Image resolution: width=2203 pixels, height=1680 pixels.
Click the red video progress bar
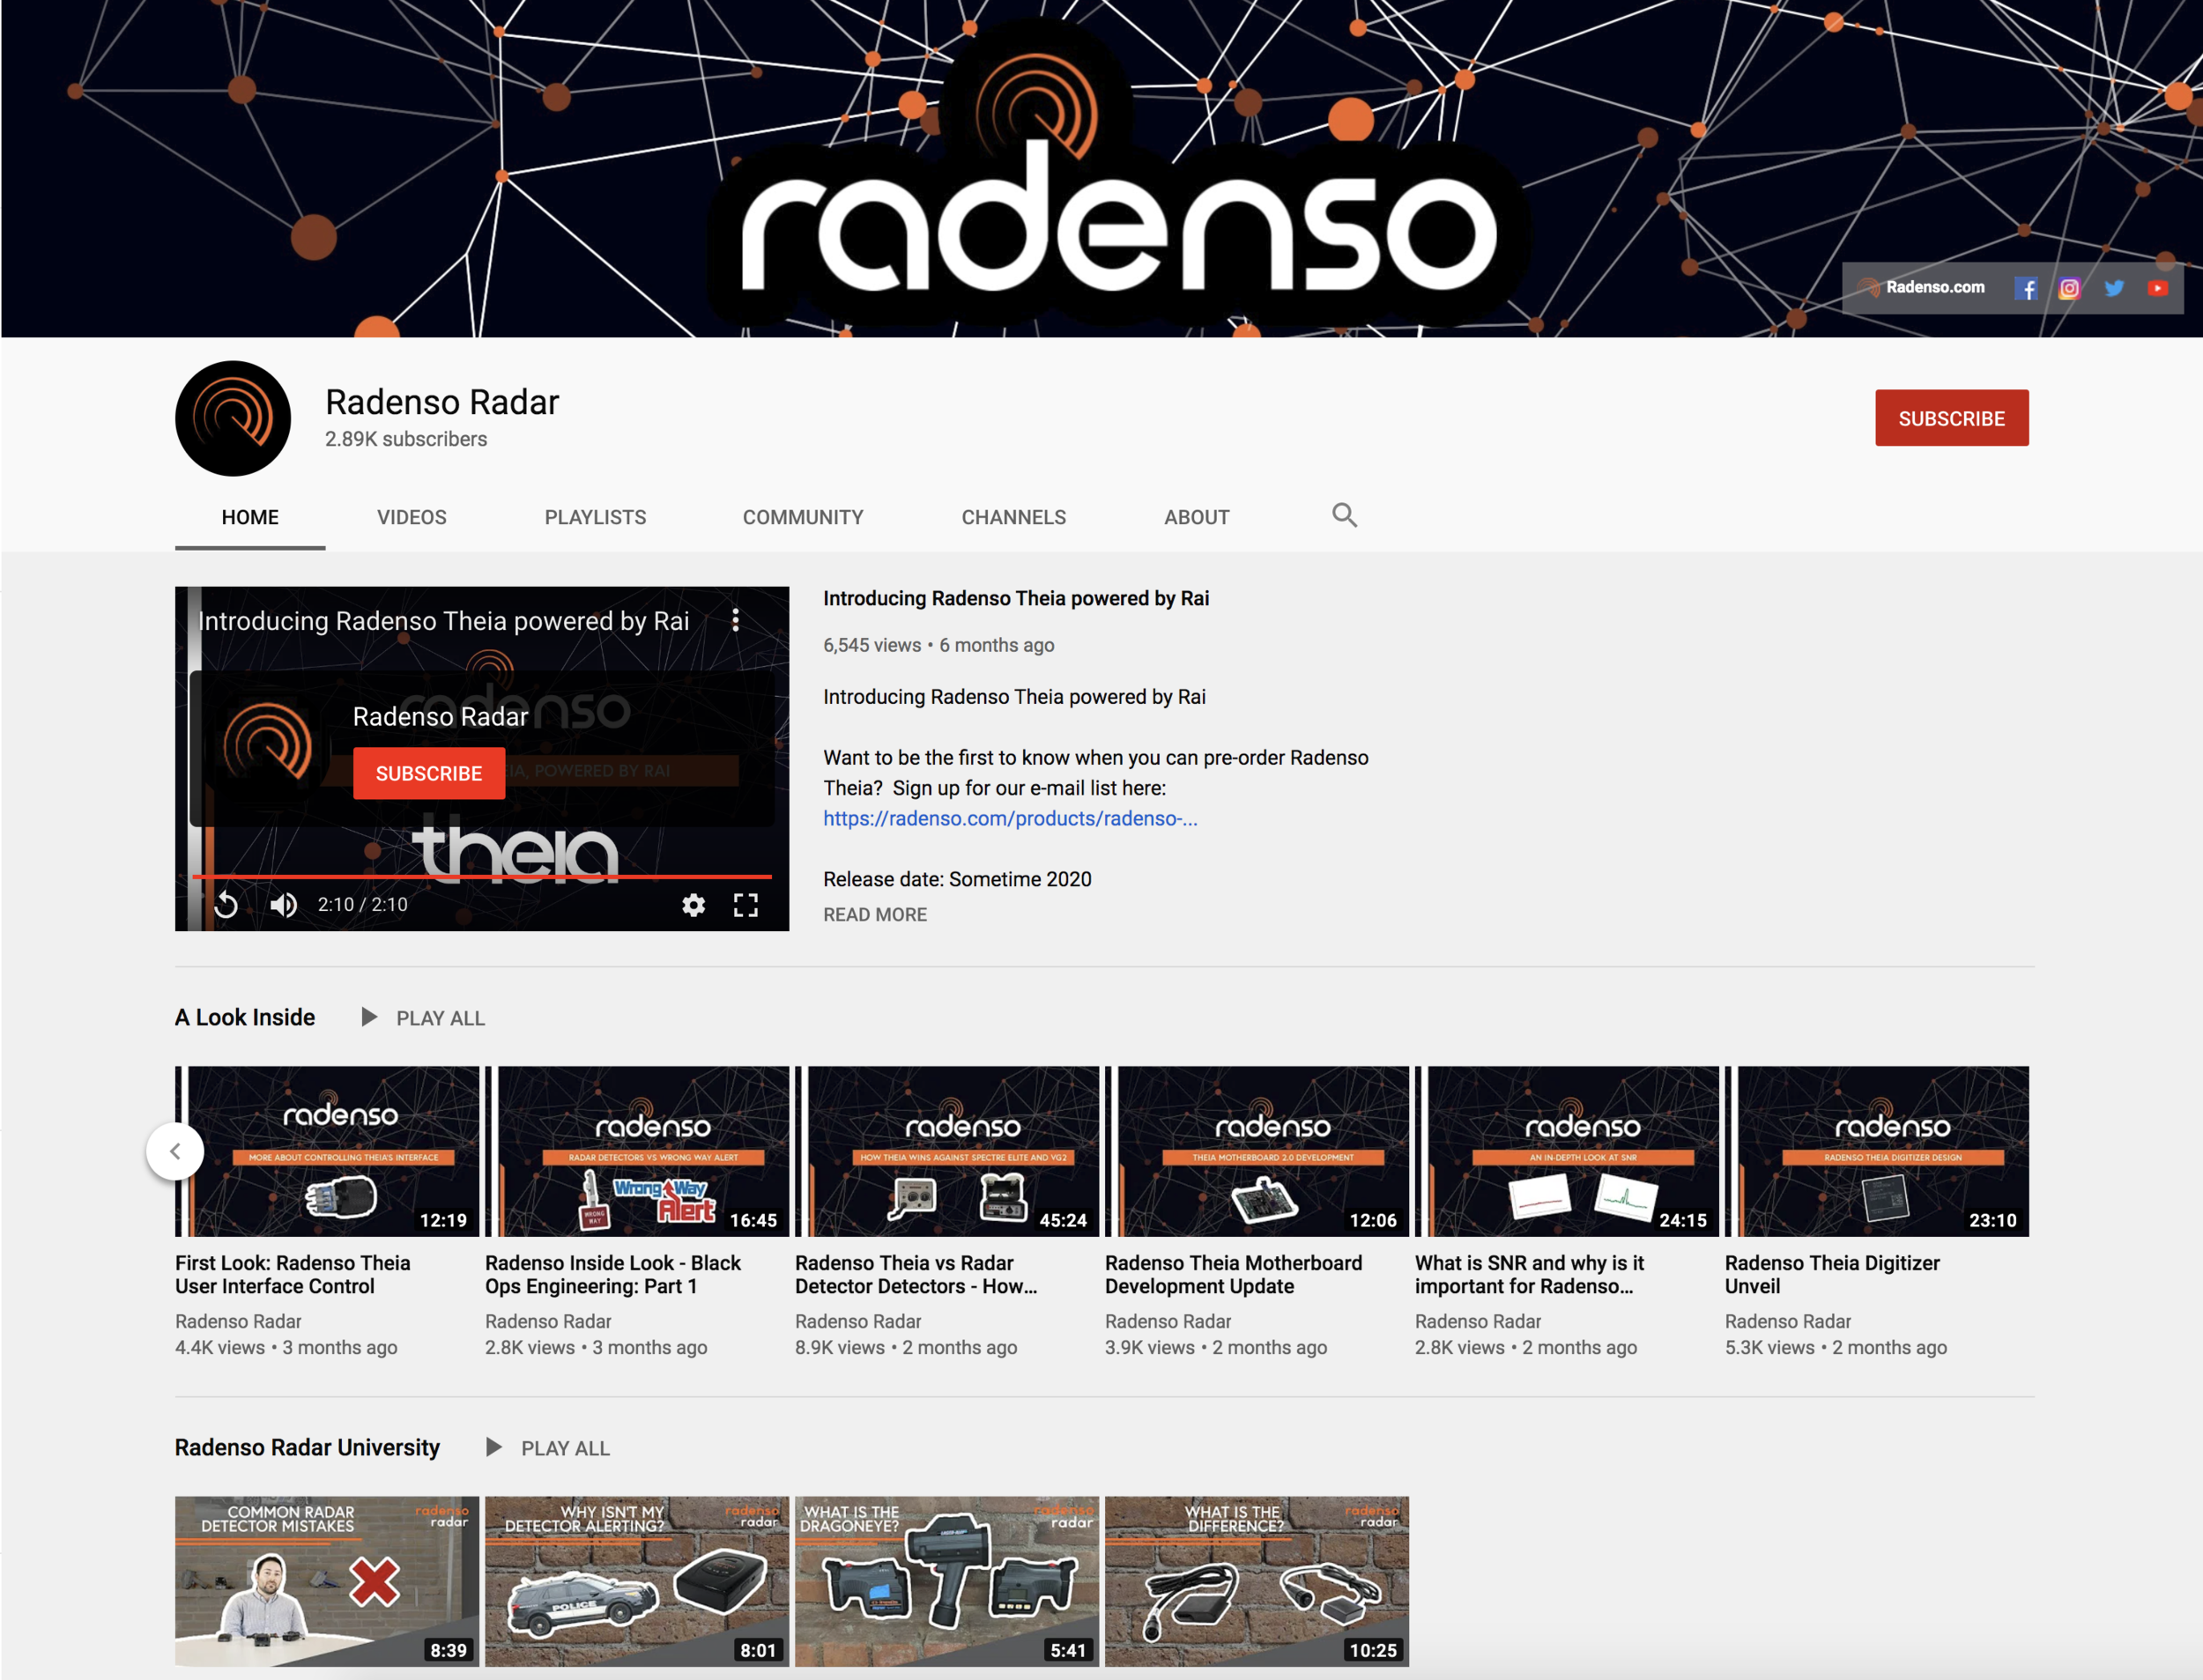(482, 876)
